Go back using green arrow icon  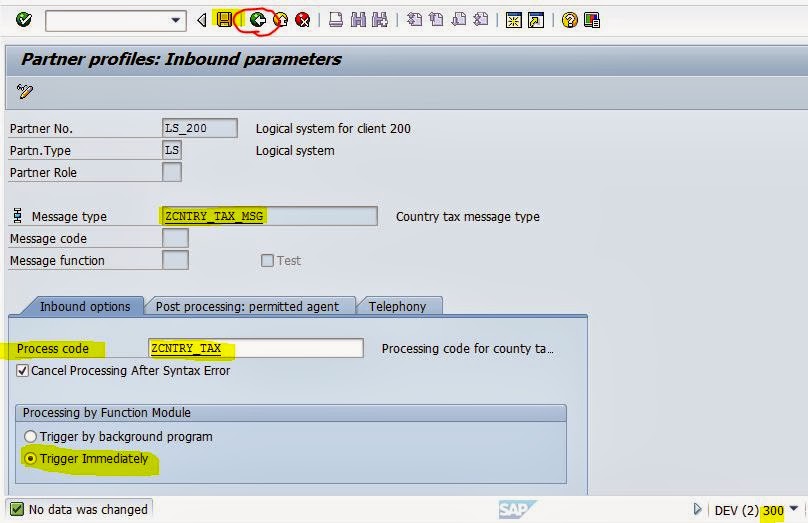(x=258, y=20)
